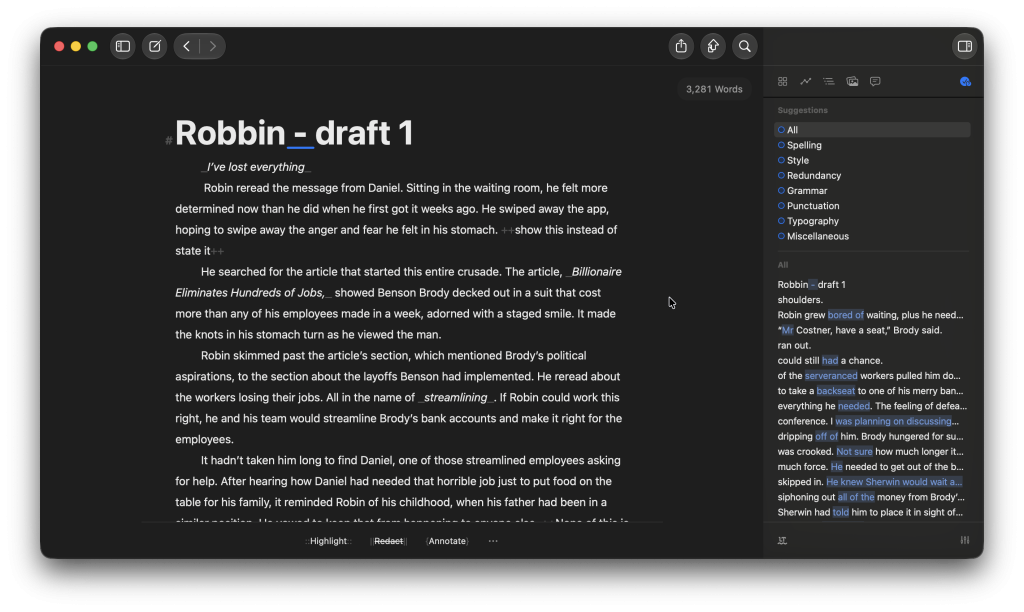This screenshot has height=612, width=1024.
Task: Click the heading marker '#' beside the title
Action: pyautogui.click(x=168, y=140)
